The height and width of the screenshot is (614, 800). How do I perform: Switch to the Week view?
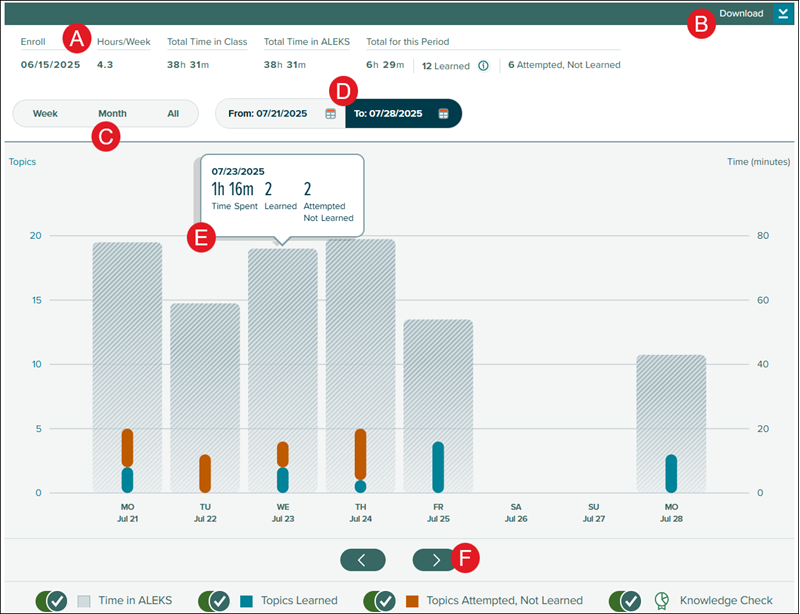pyautogui.click(x=45, y=114)
